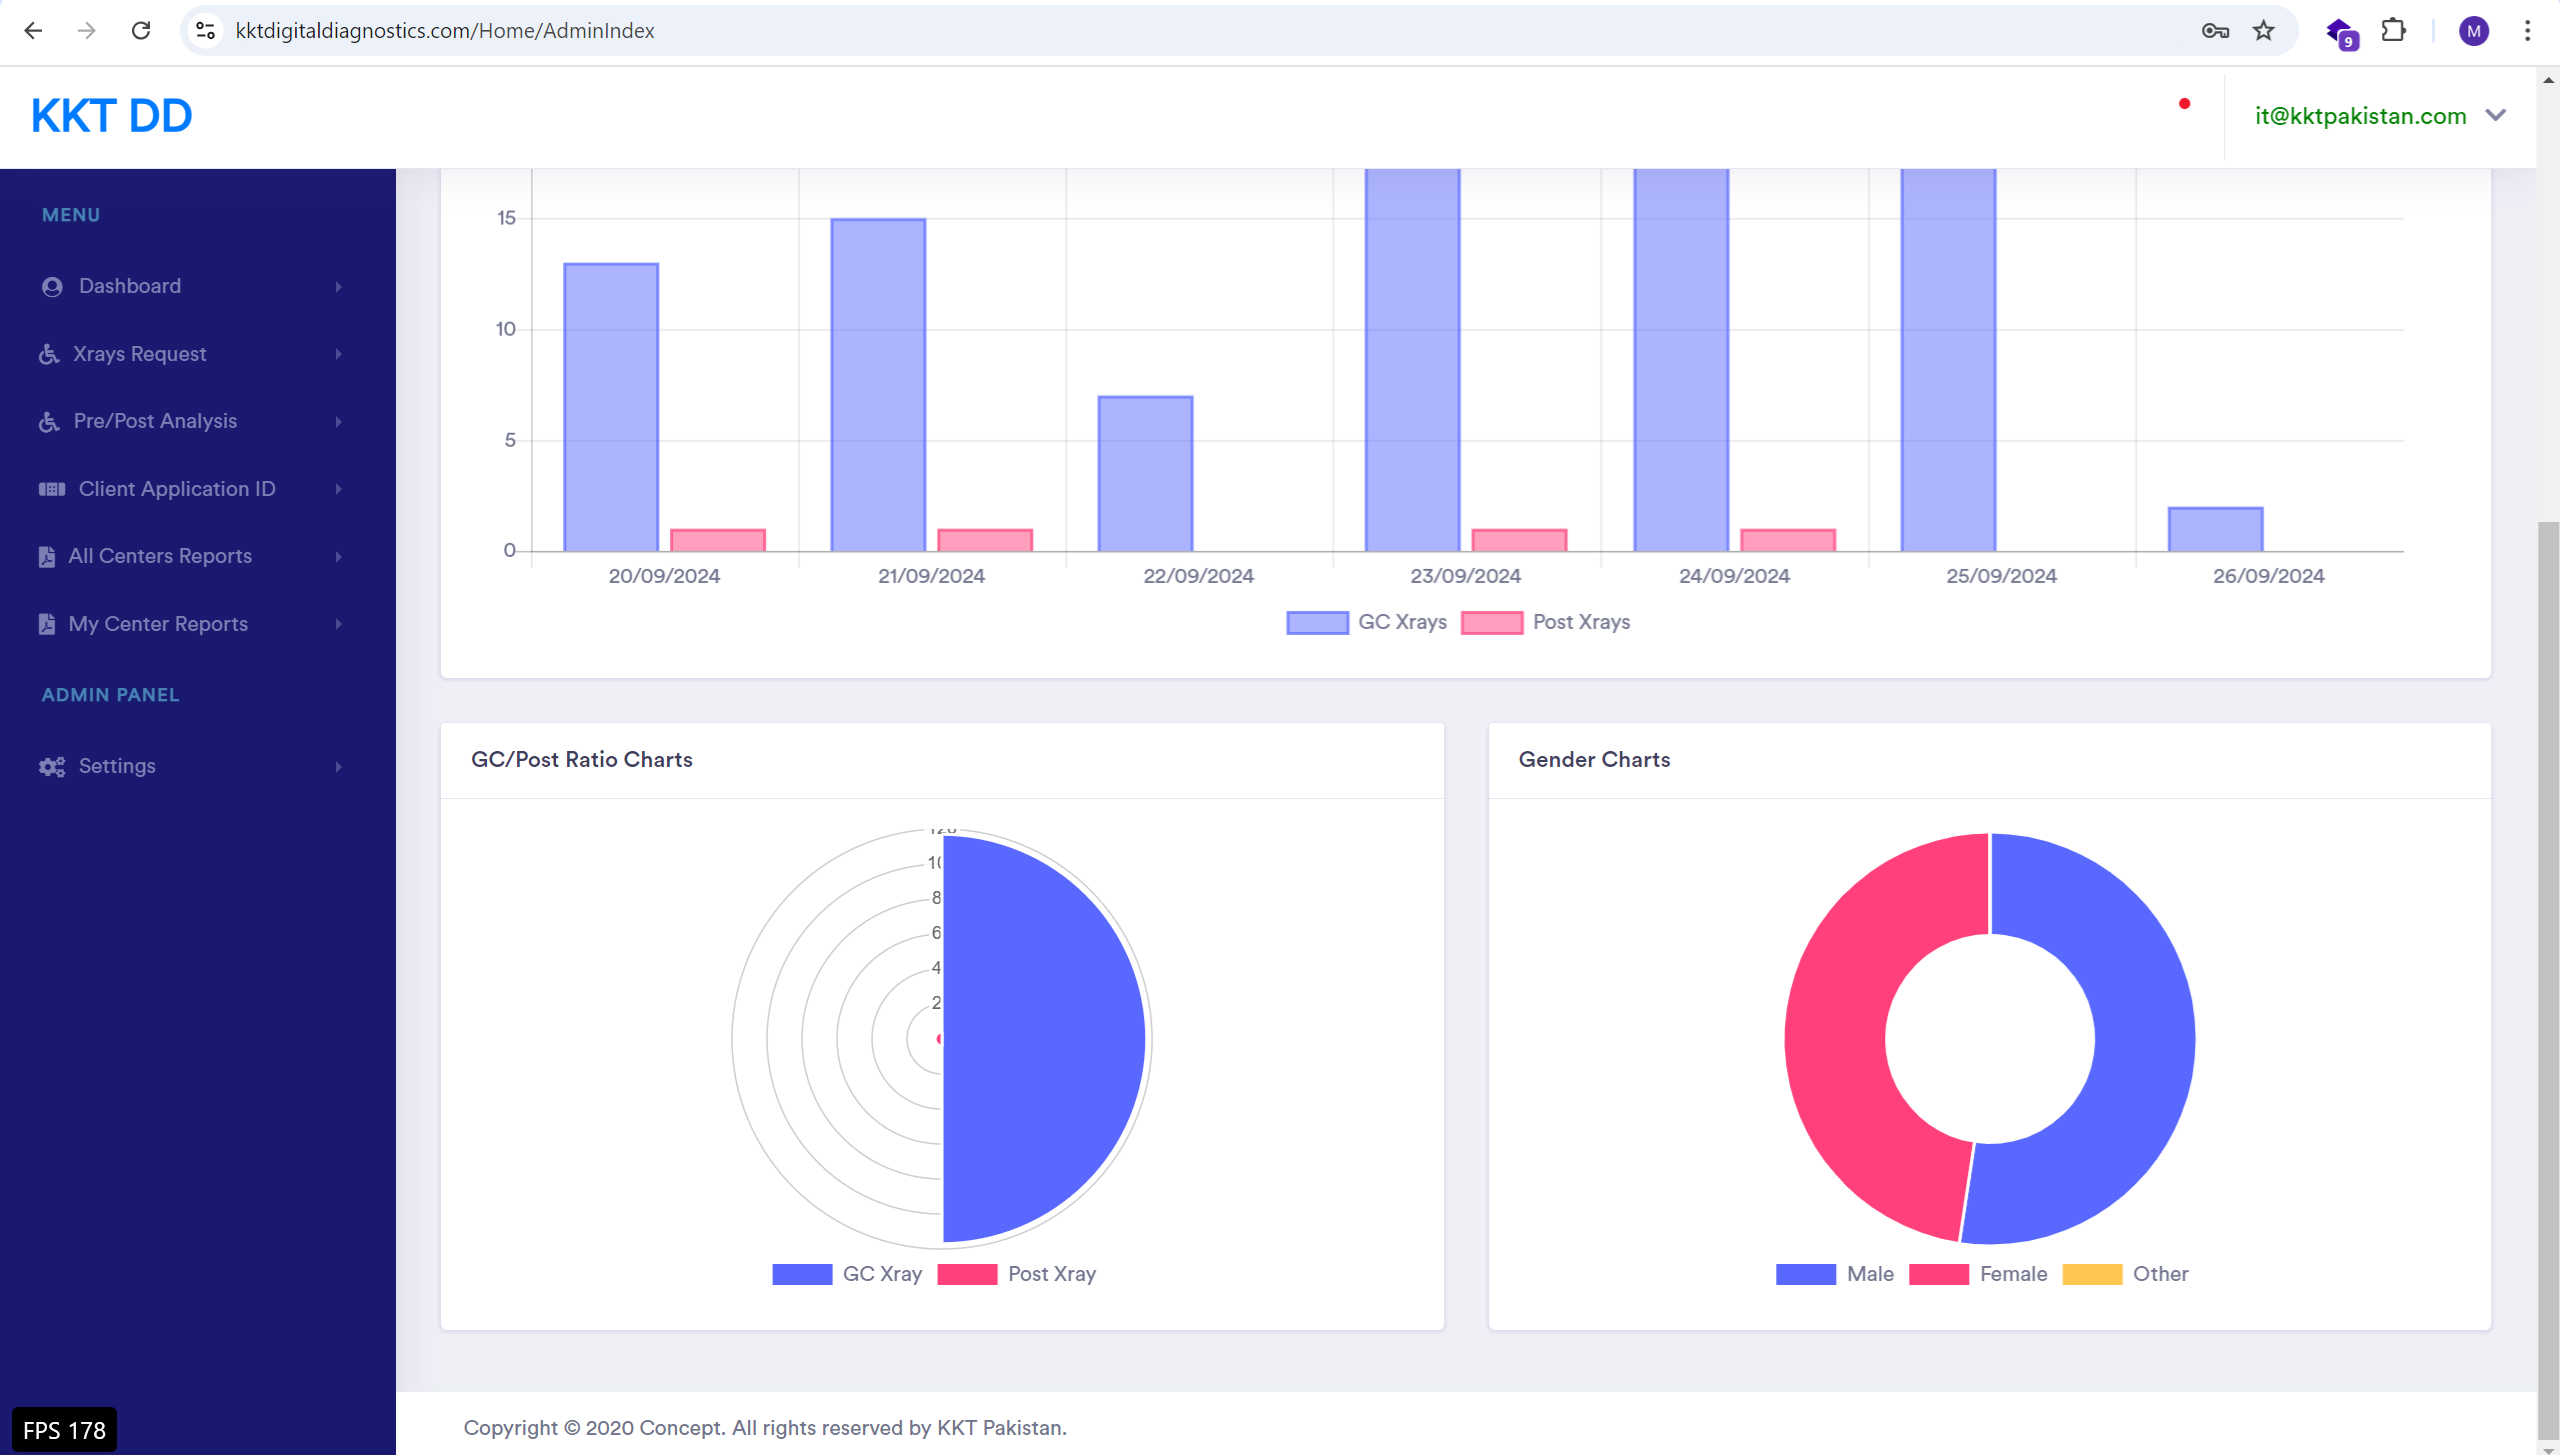Click the Post Xrays bar for 23/09/2024
The width and height of the screenshot is (2560, 1455).
pos(1519,541)
